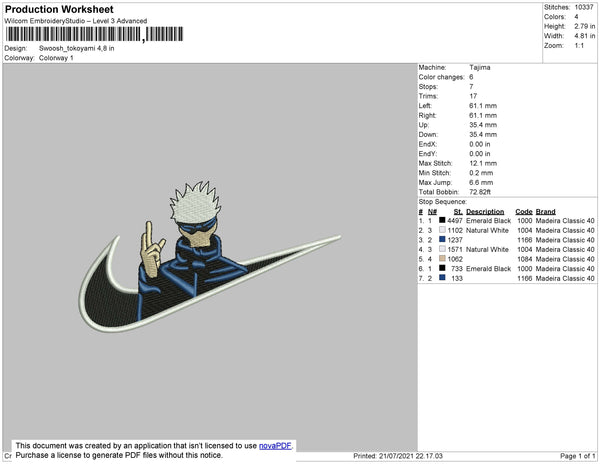Click the 'Colorway 1' value
The width and height of the screenshot is (600, 464).
pyautogui.click(x=56, y=58)
